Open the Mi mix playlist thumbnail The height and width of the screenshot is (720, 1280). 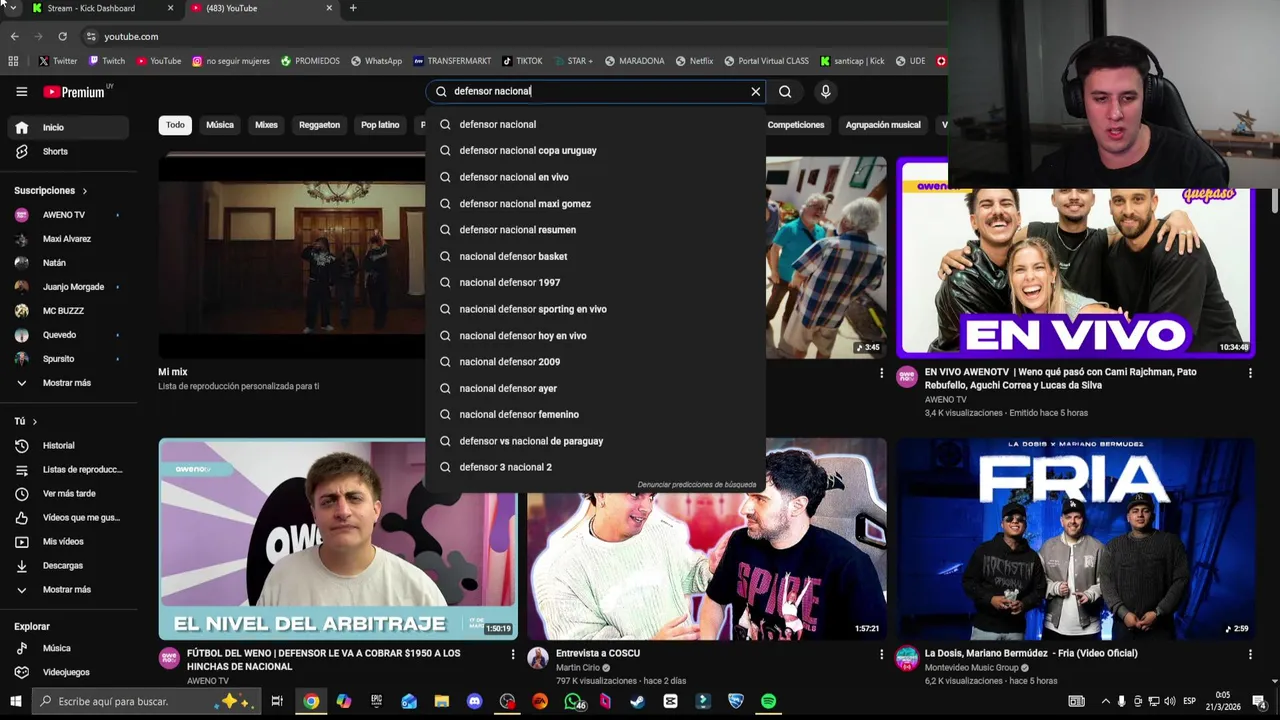coord(292,257)
